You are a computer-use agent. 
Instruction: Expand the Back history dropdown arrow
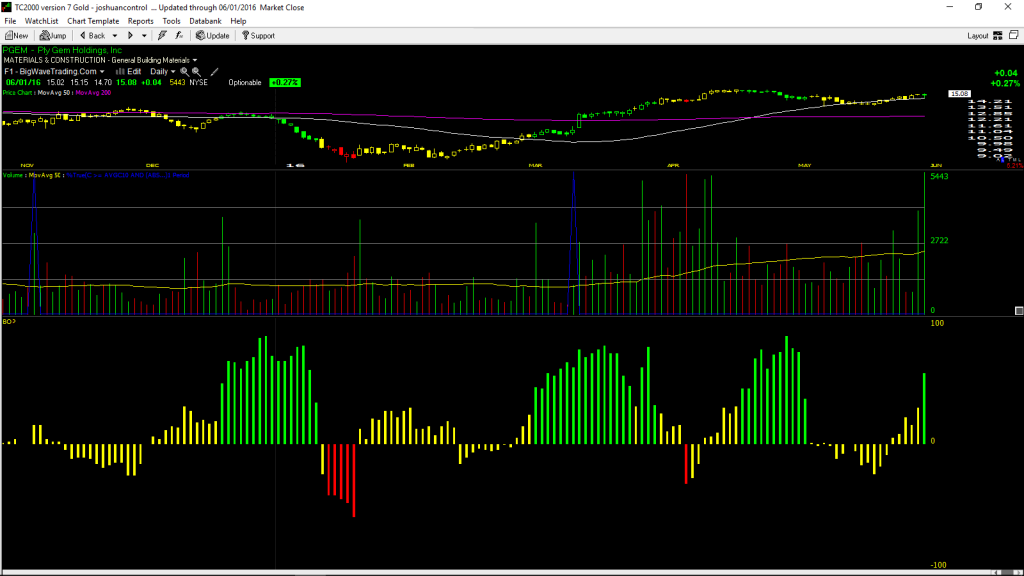[115, 36]
